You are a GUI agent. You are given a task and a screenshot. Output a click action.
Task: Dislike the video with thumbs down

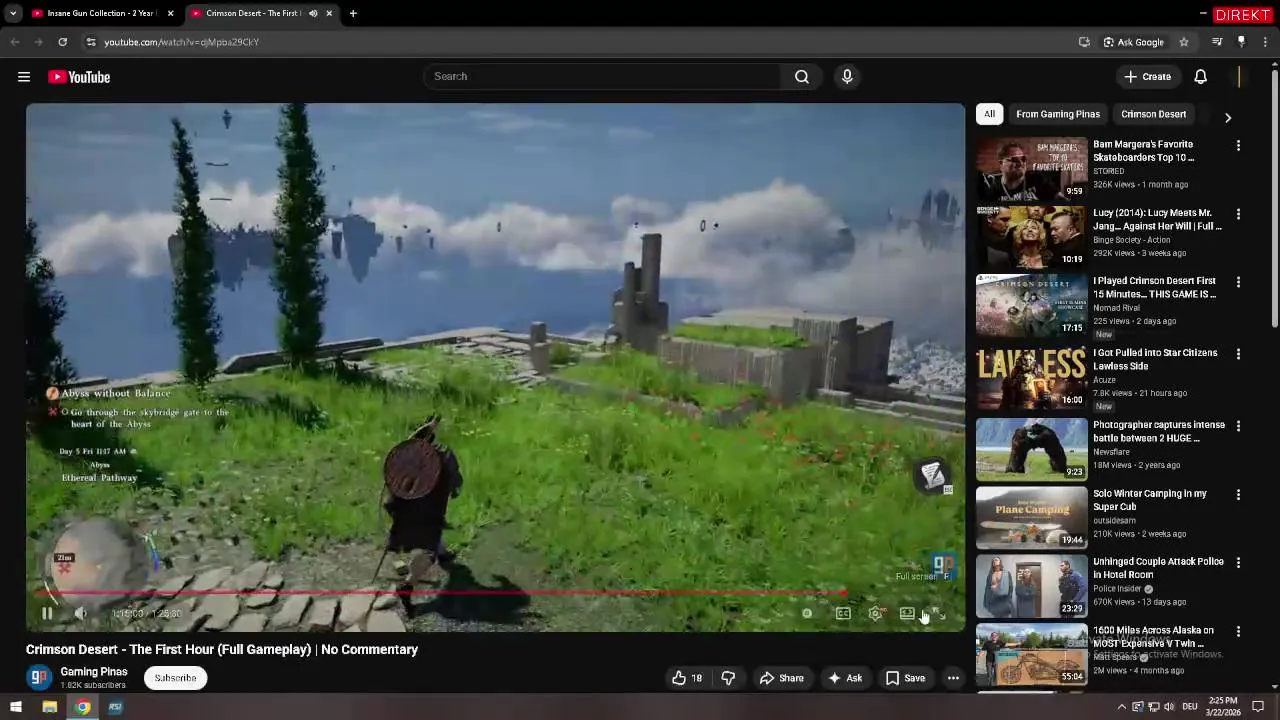[728, 678]
